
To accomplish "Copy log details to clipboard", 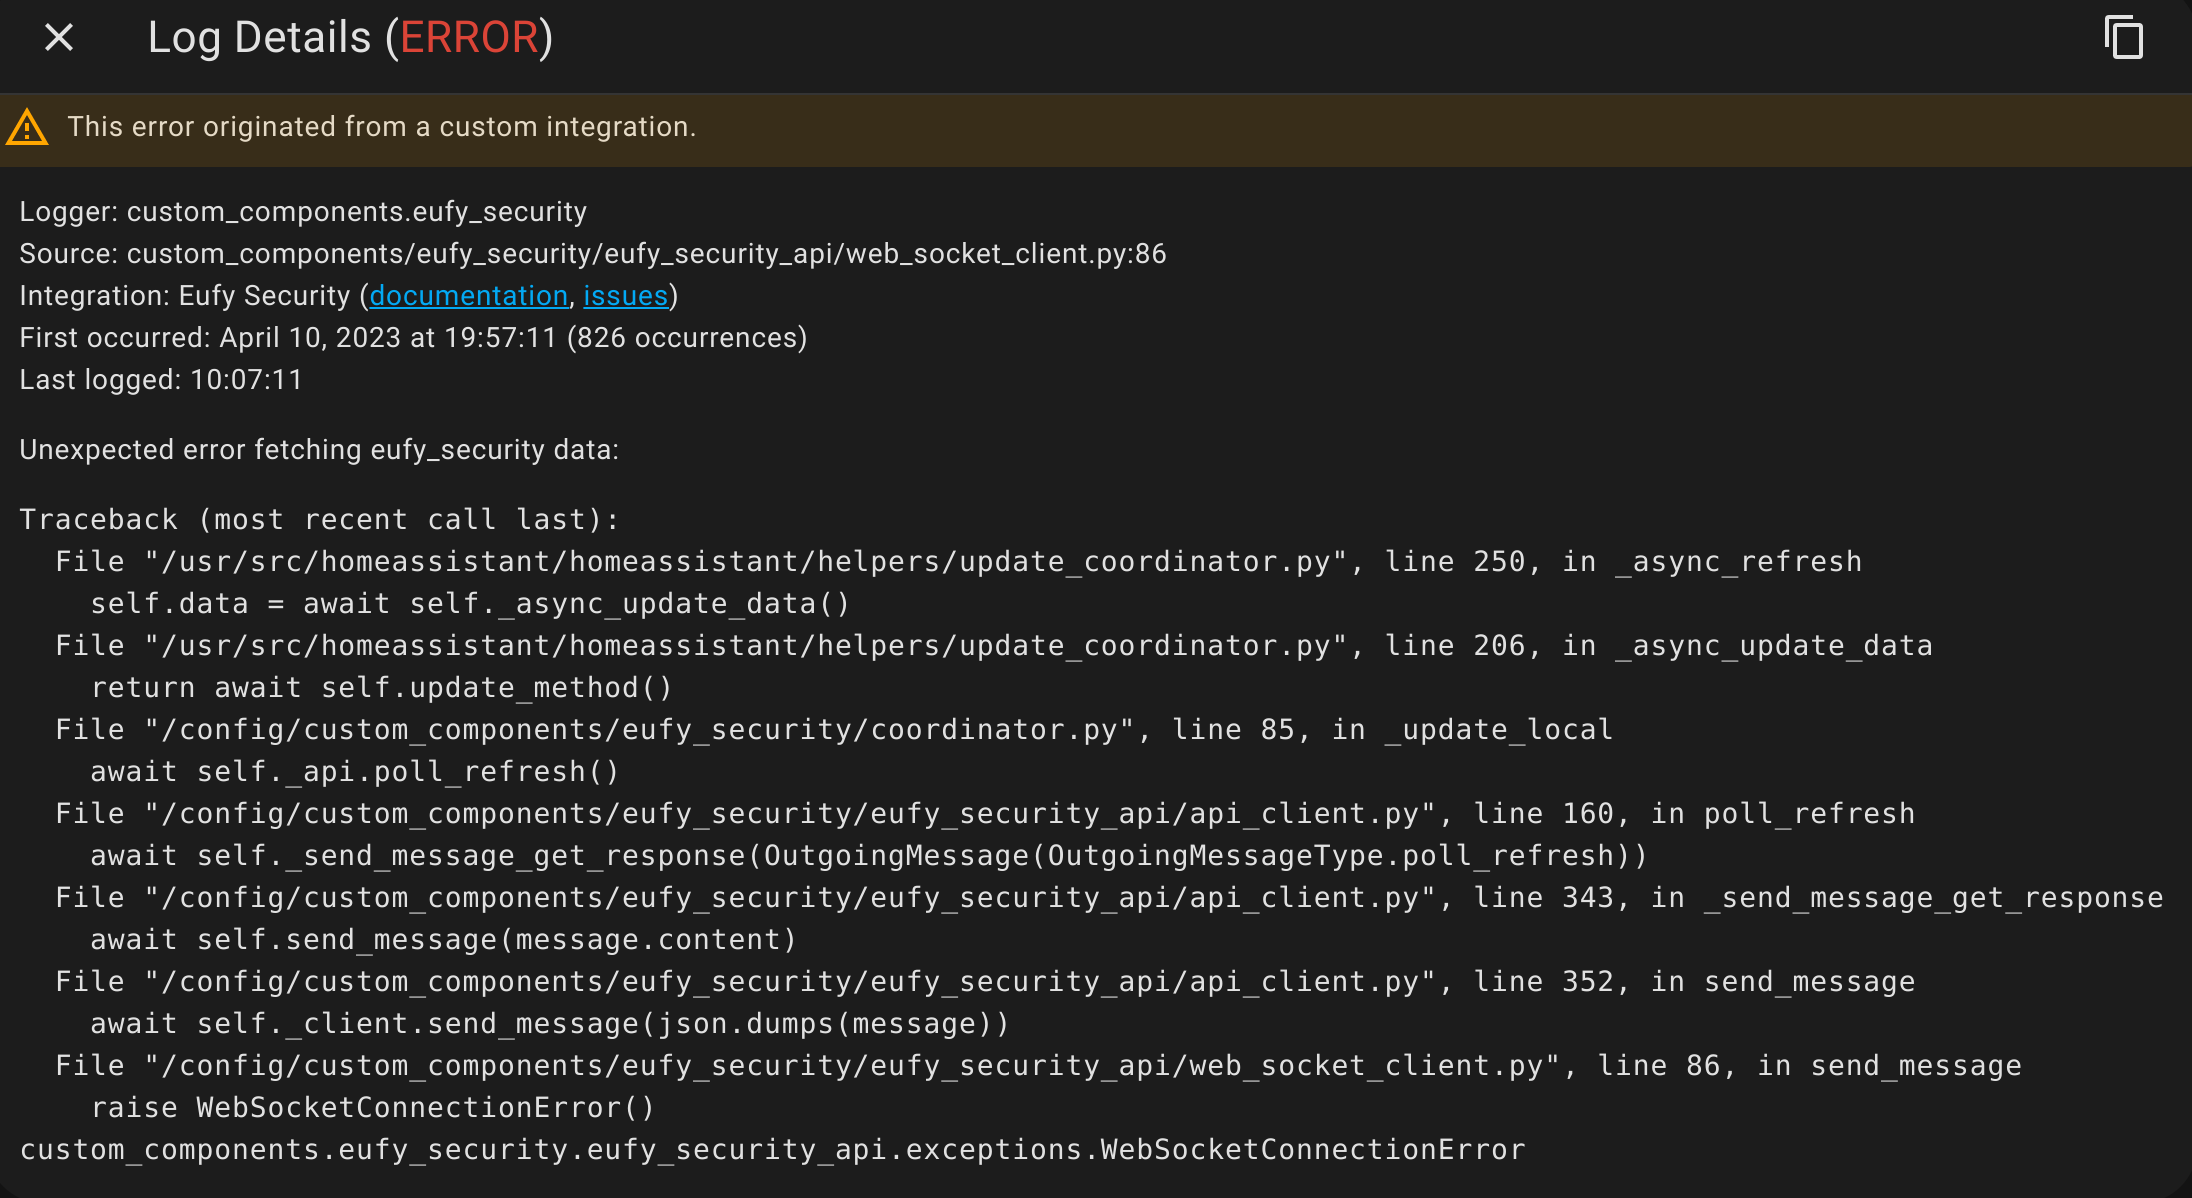I will click(x=2123, y=38).
